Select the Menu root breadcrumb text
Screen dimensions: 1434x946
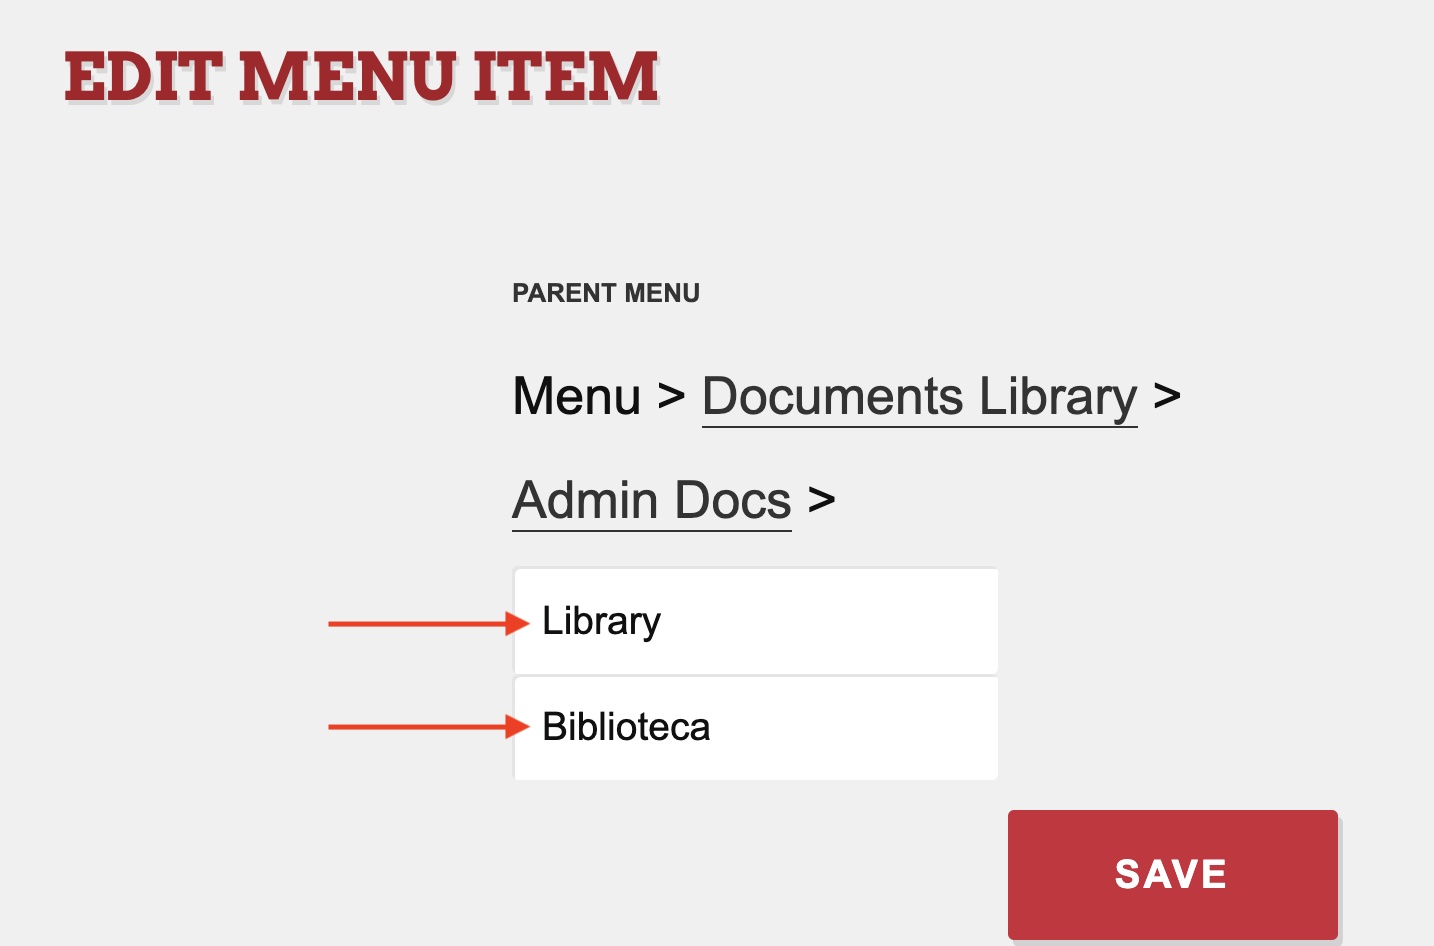click(577, 396)
